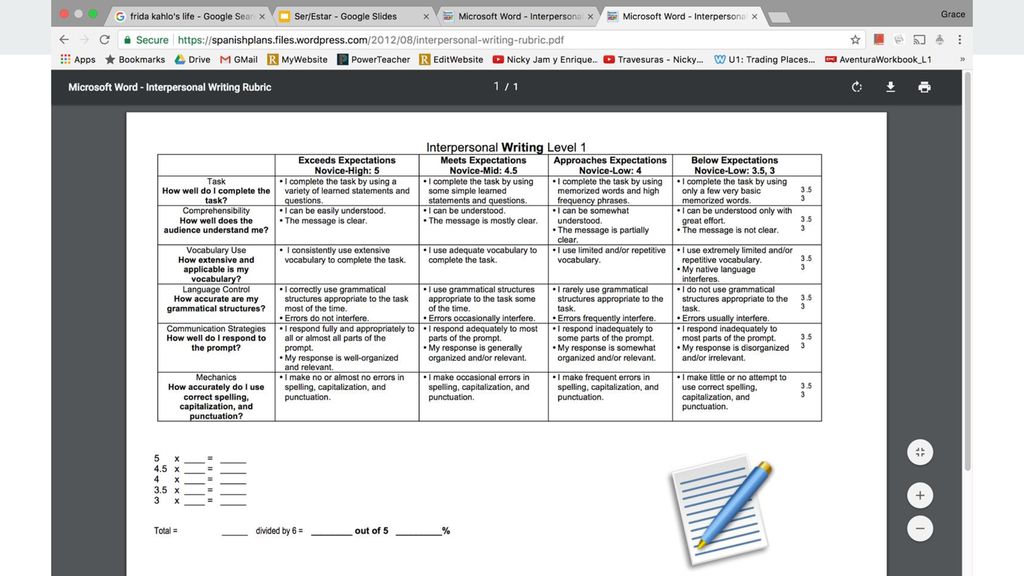The image size is (1024, 576).
Task: Click the Secure lock indicator
Action: tap(146, 40)
